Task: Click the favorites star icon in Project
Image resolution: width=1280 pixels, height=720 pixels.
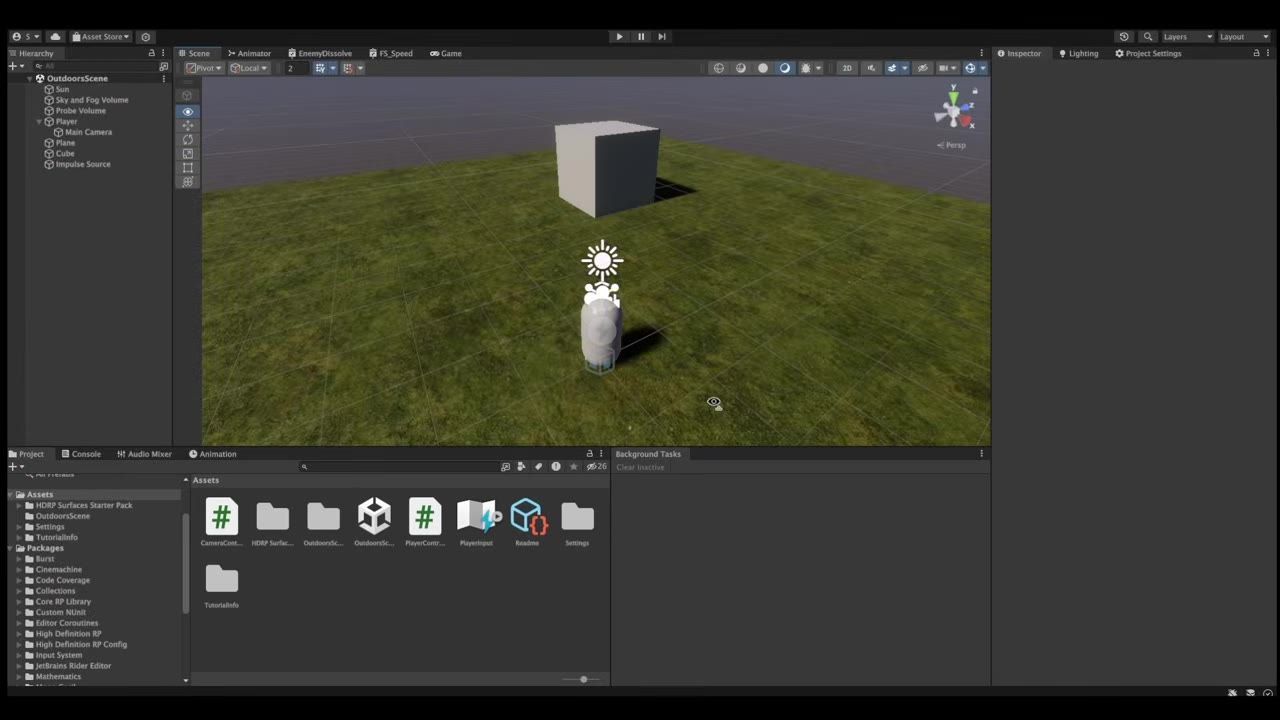Action: pos(573,467)
